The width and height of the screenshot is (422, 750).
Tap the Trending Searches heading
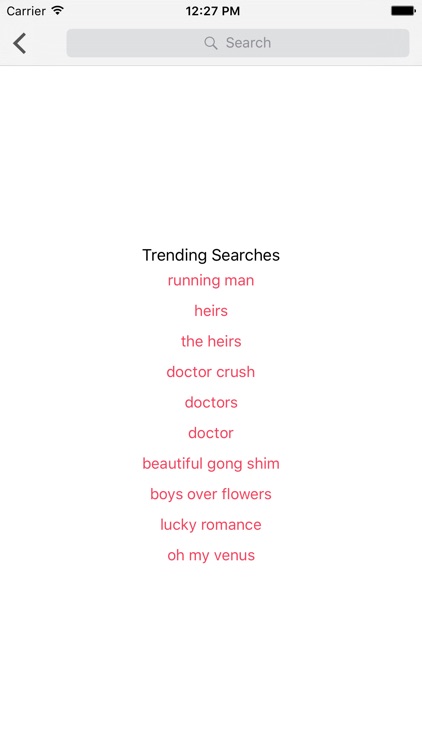(211, 255)
